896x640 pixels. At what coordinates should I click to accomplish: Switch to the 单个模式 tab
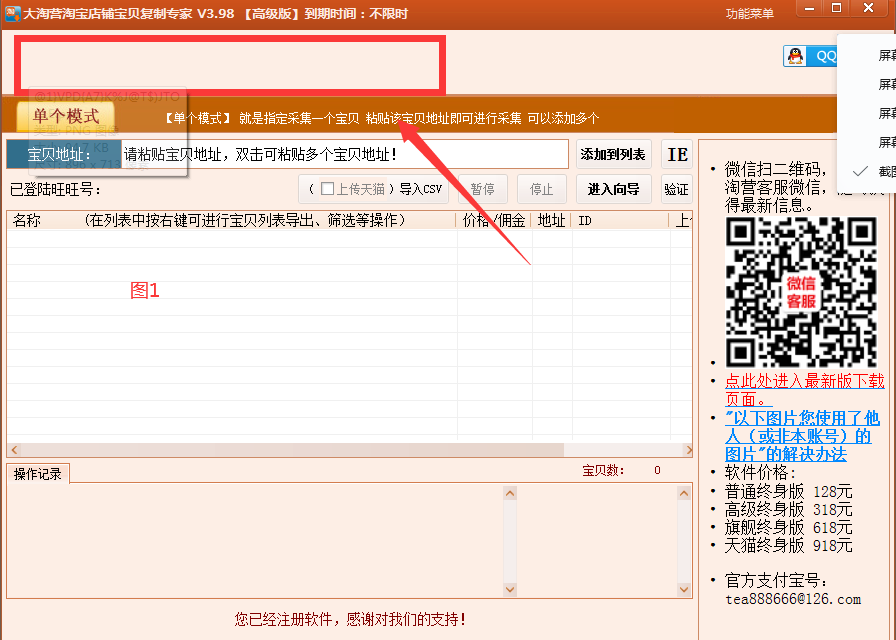(x=66, y=117)
